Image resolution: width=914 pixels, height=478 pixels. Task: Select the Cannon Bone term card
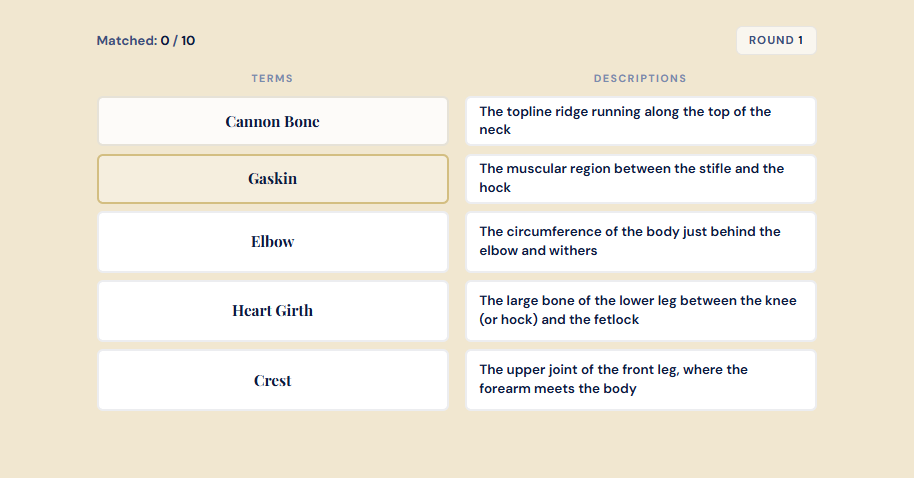273,121
